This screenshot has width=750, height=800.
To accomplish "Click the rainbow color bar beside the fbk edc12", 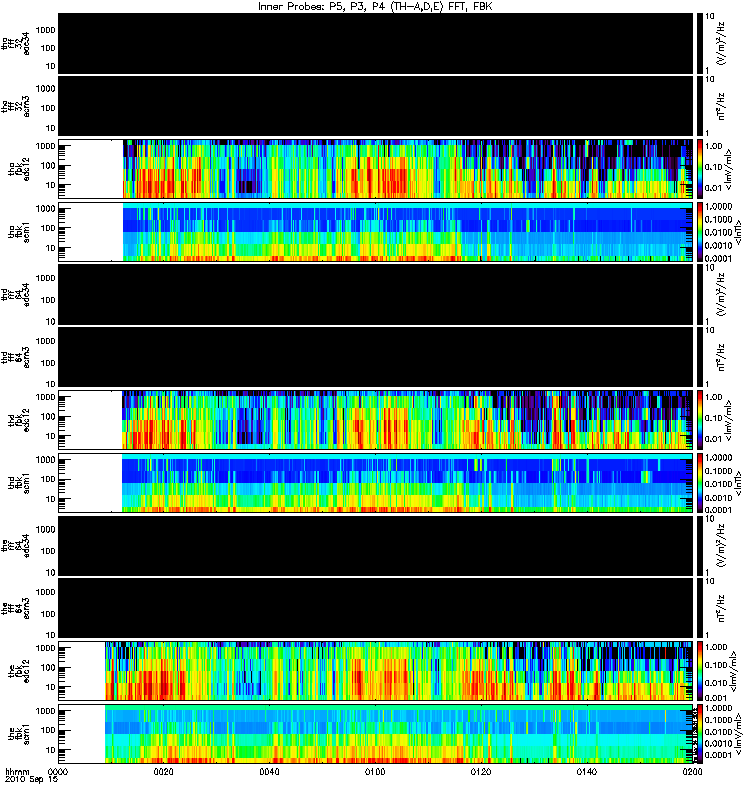I will 699,671.
